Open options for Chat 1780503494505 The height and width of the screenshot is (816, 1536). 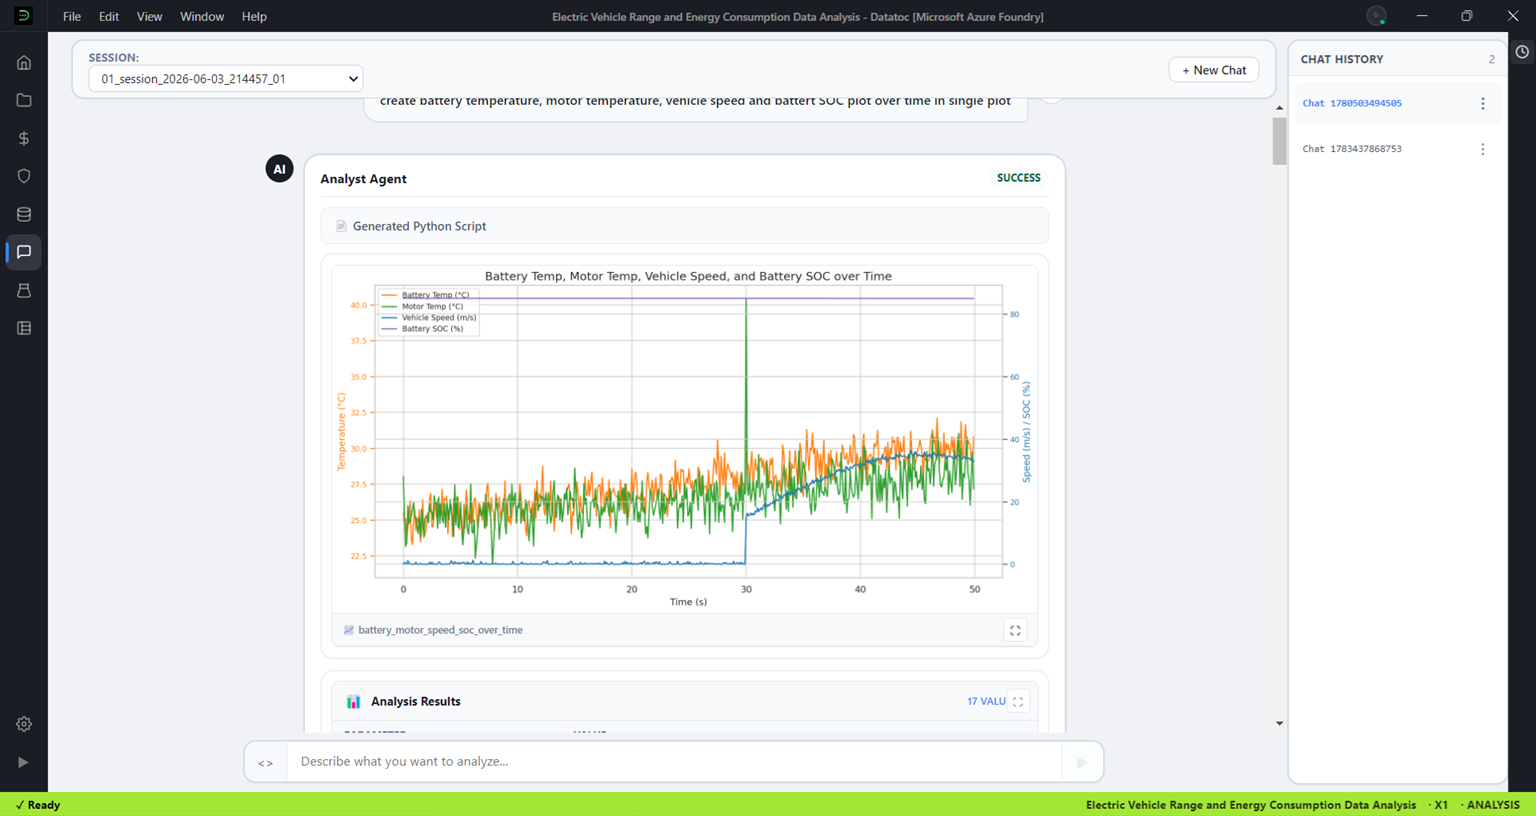click(x=1483, y=103)
